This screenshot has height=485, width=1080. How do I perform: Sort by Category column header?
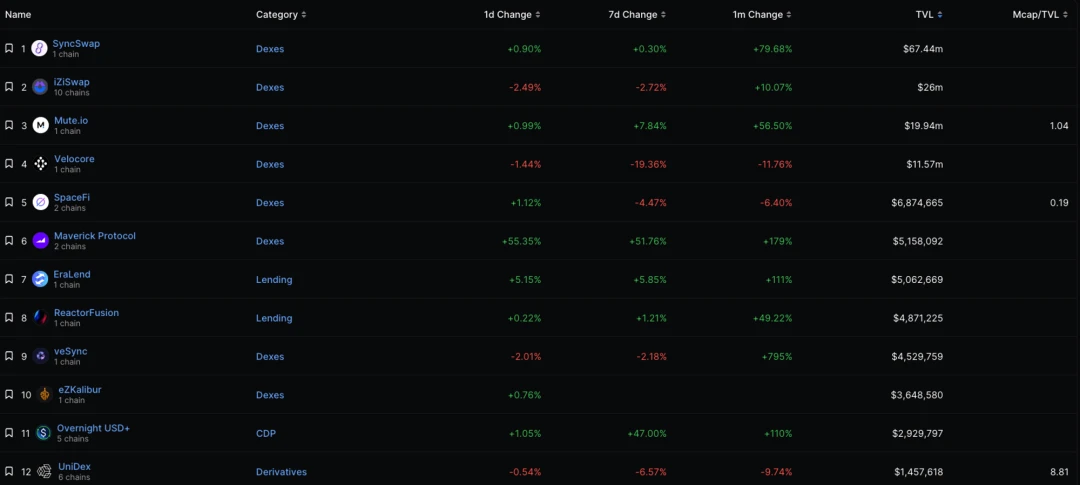(x=281, y=15)
